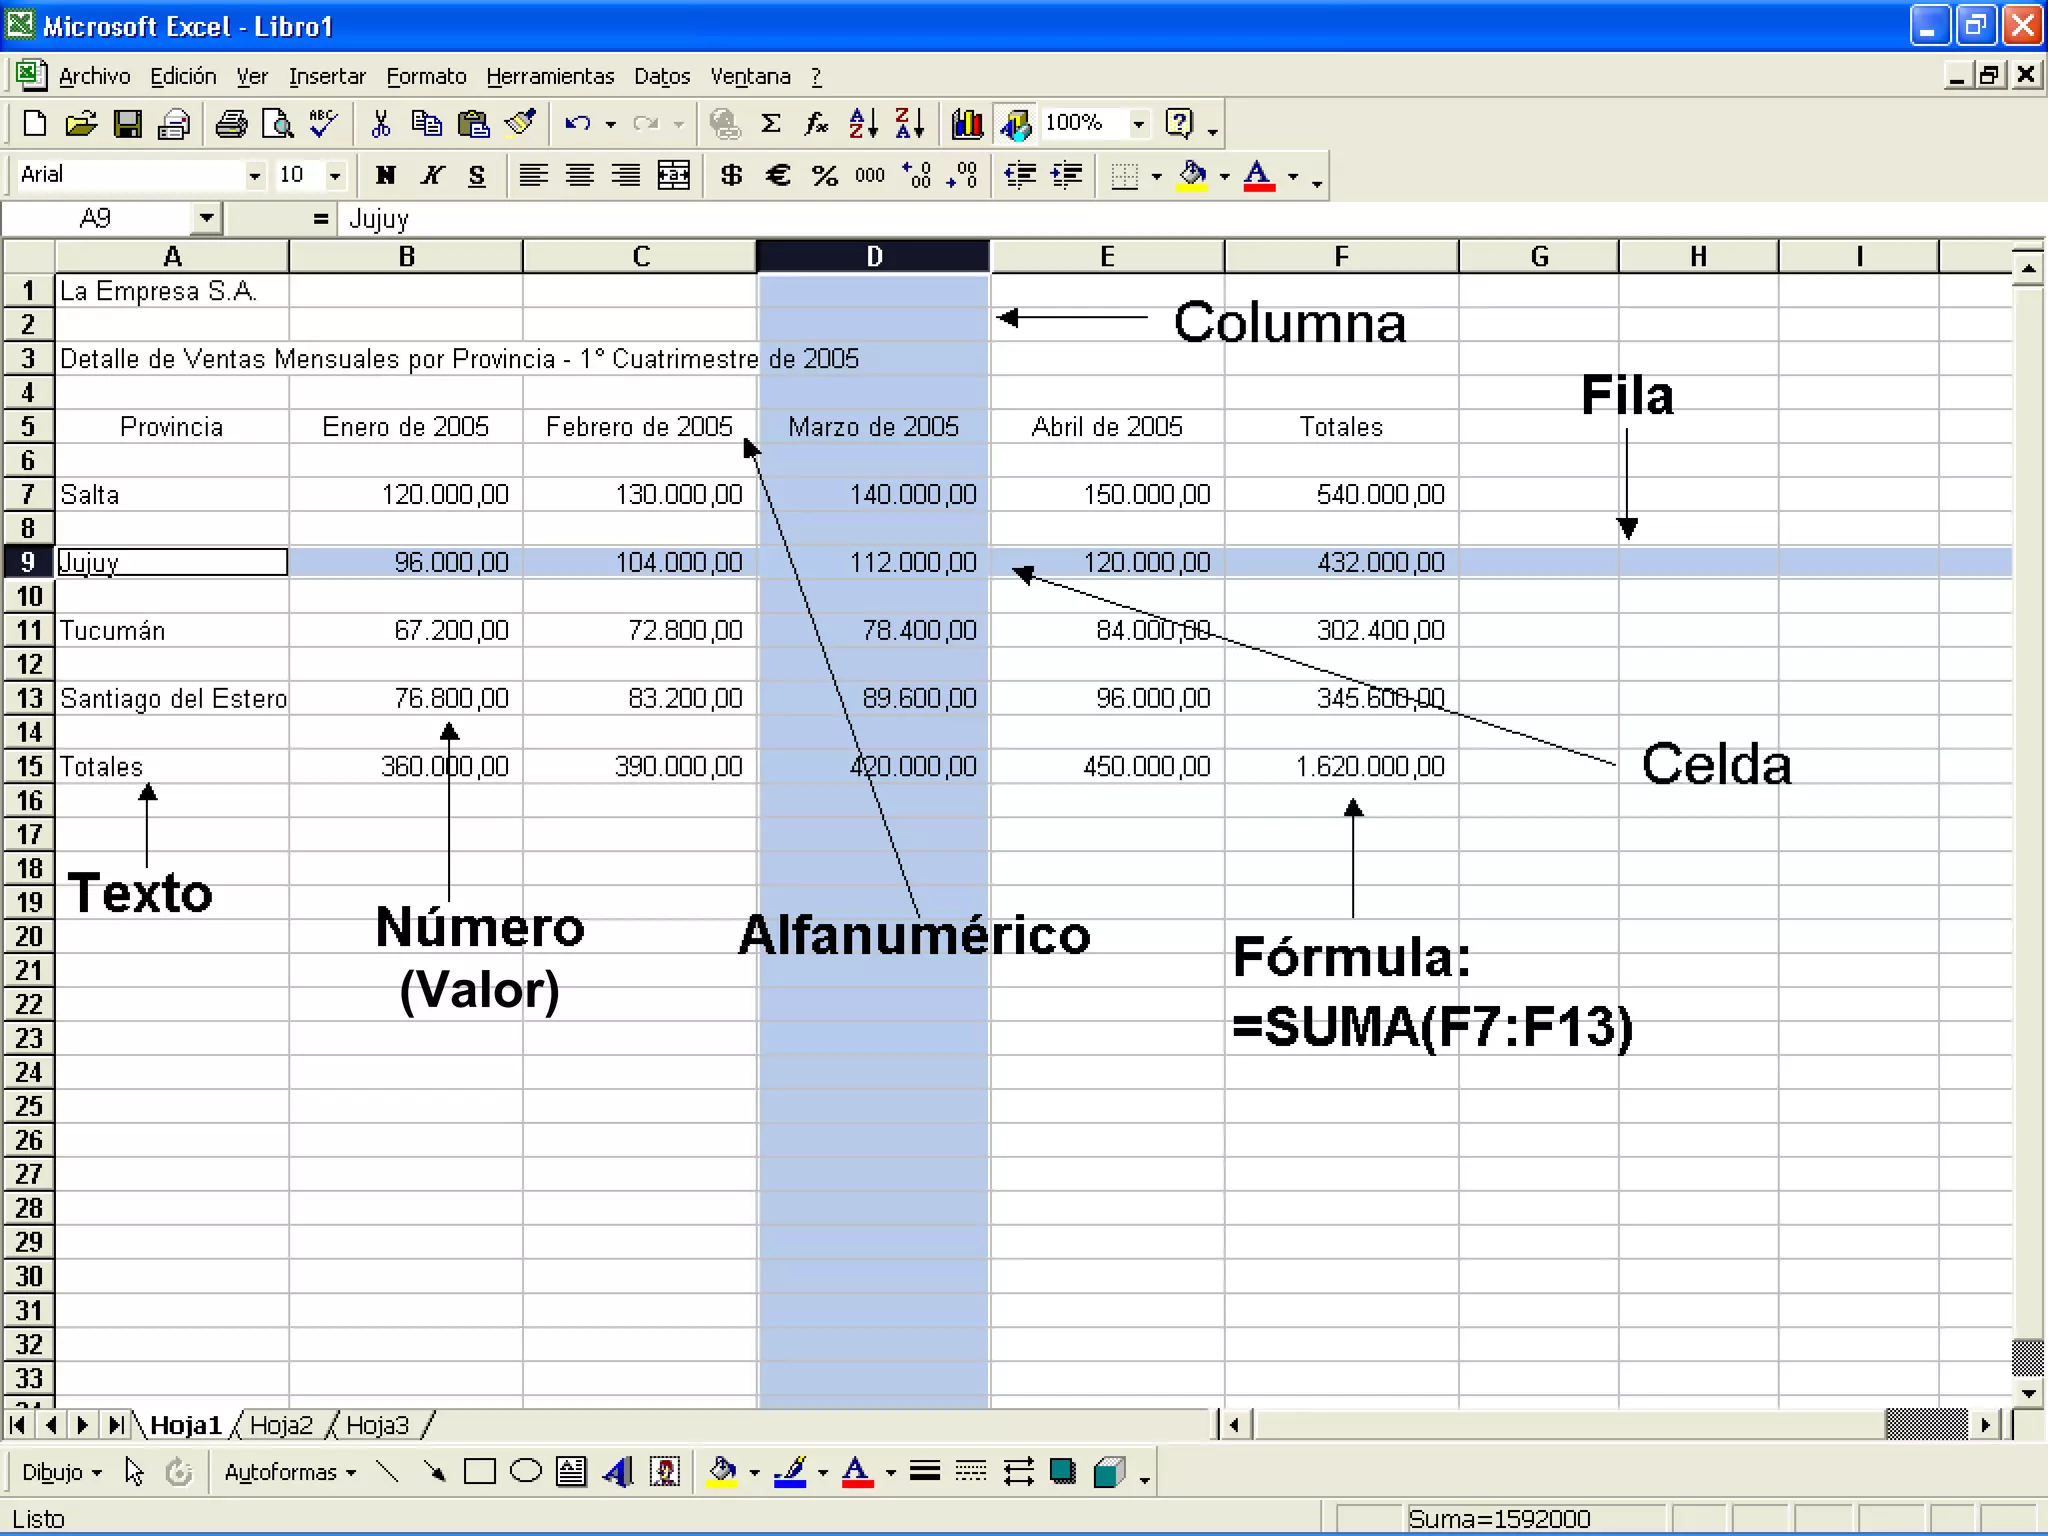This screenshot has height=1536, width=2048.
Task: Click the Insert WordArt icon
Action: tap(618, 1472)
